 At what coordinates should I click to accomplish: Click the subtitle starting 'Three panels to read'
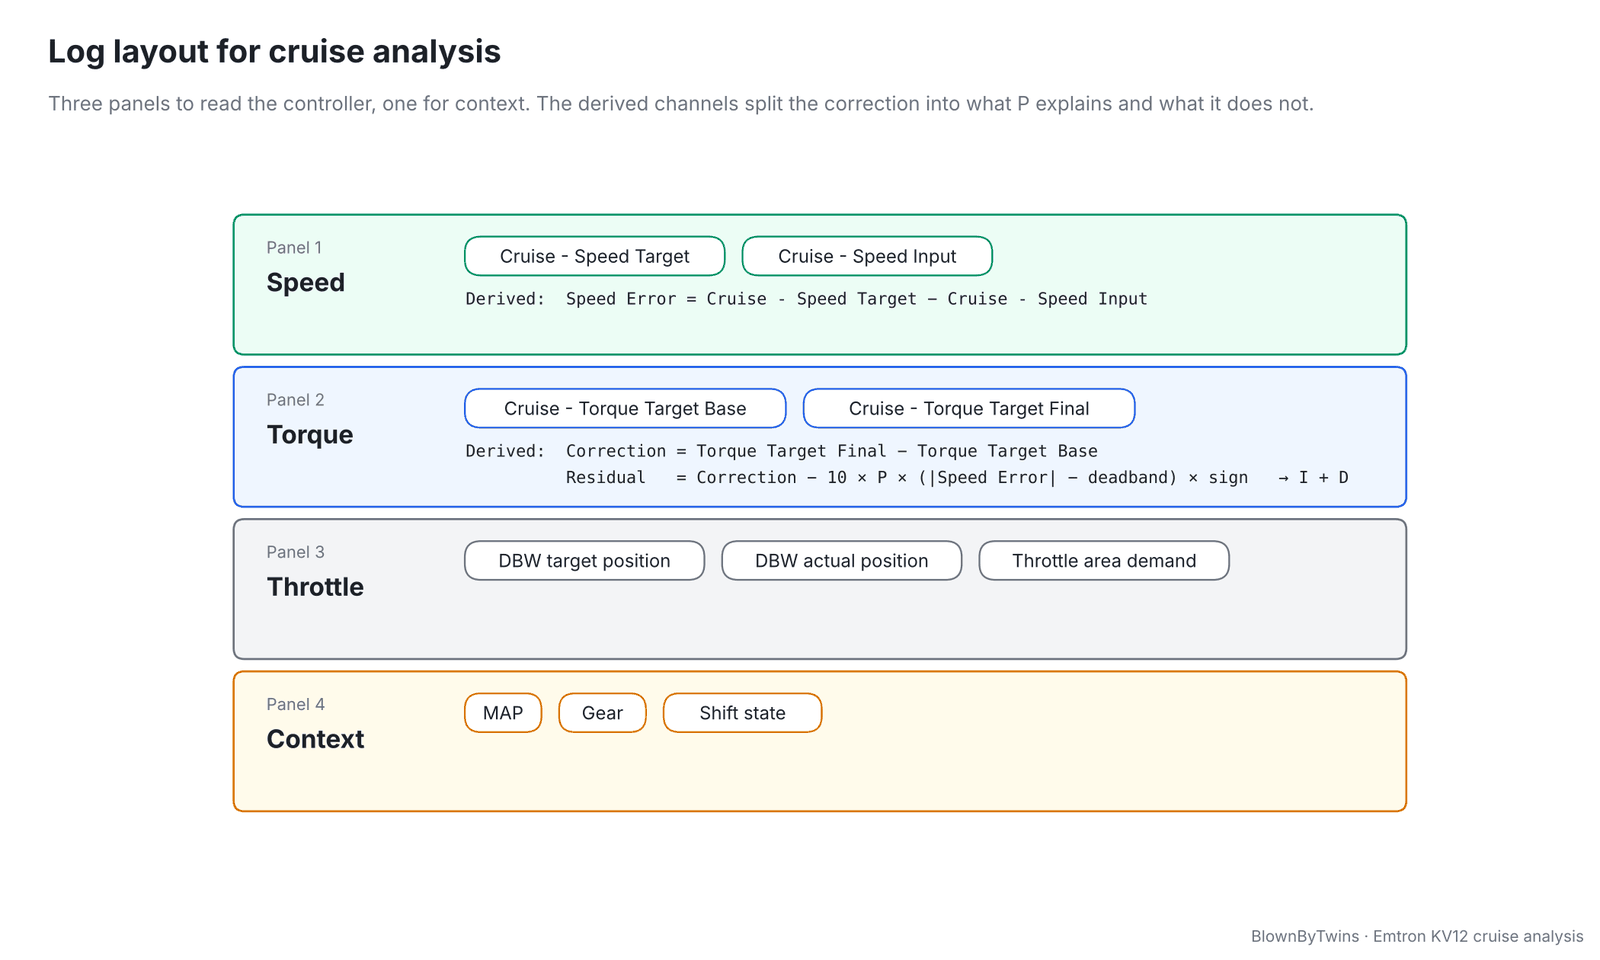681,104
